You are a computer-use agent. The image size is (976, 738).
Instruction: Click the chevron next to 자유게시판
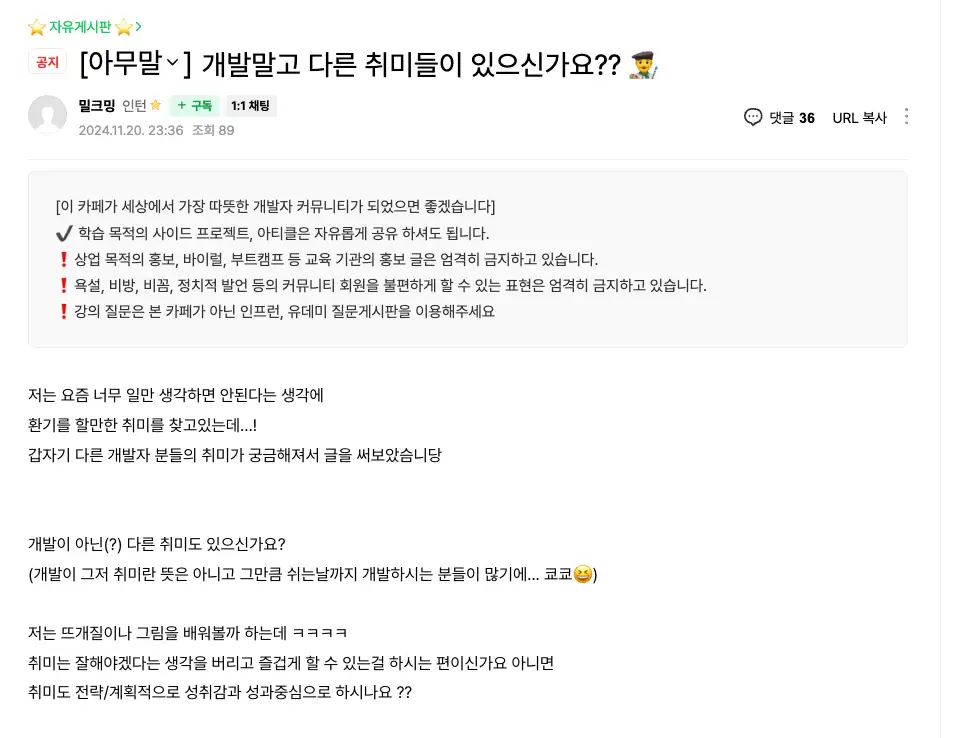pos(138,27)
